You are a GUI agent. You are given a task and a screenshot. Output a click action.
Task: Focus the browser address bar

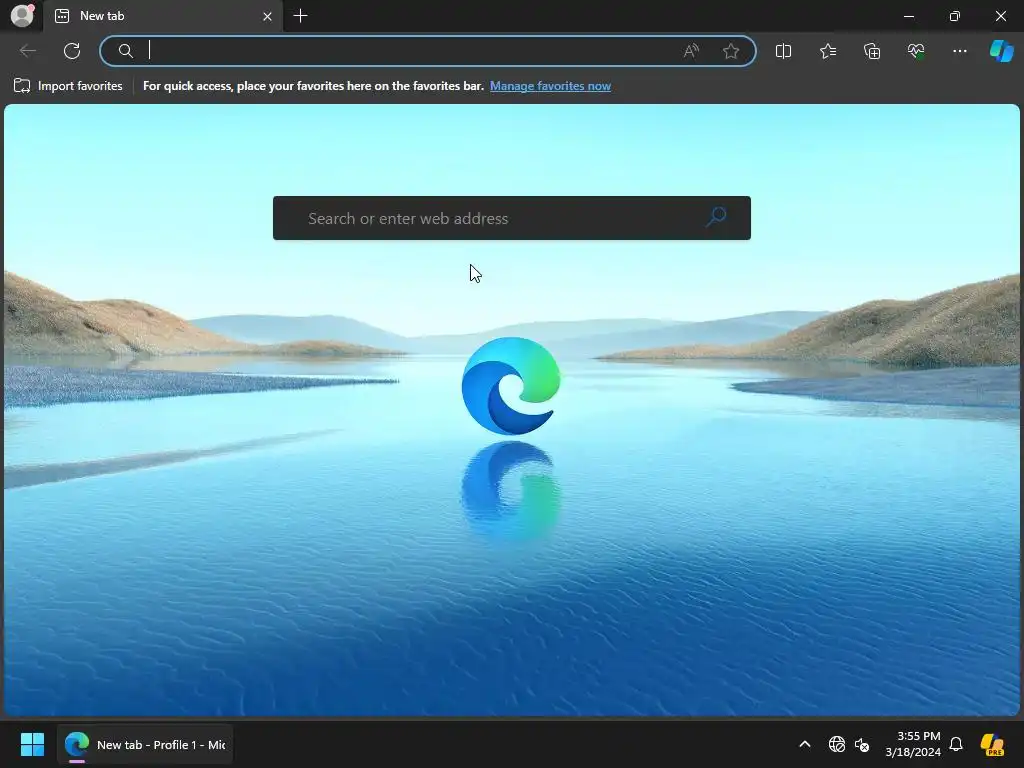(428, 51)
